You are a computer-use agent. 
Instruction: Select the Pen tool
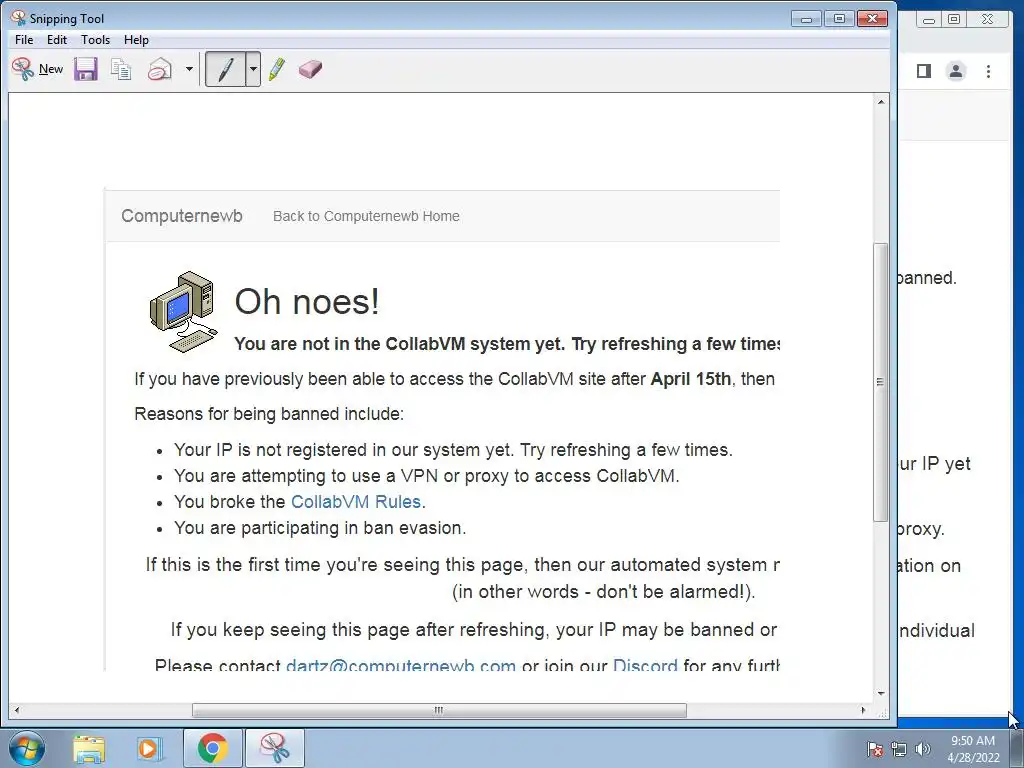click(x=225, y=69)
